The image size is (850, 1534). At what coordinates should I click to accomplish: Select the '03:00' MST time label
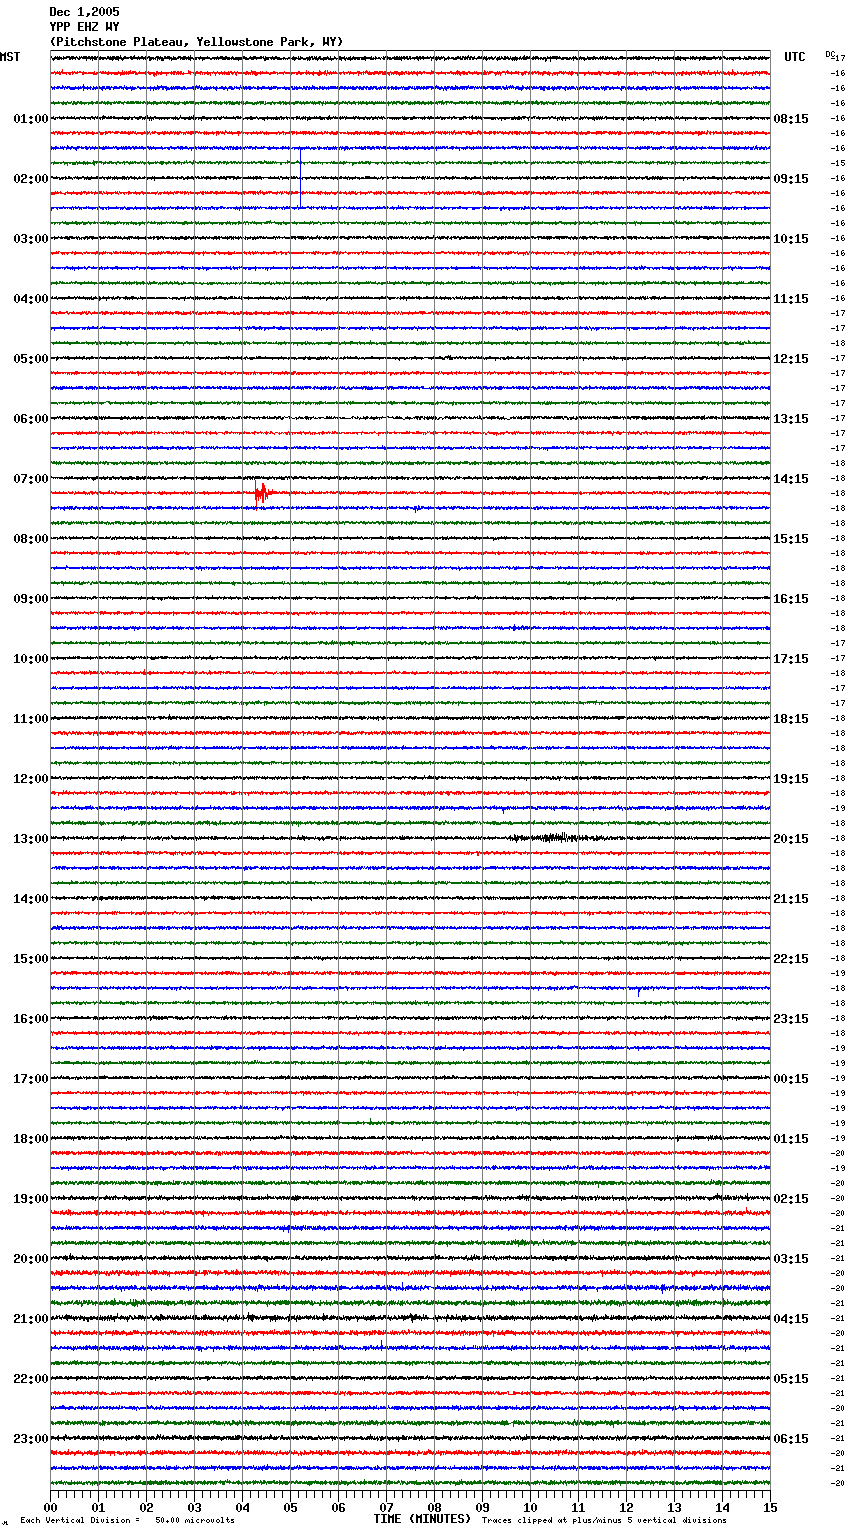31,239
